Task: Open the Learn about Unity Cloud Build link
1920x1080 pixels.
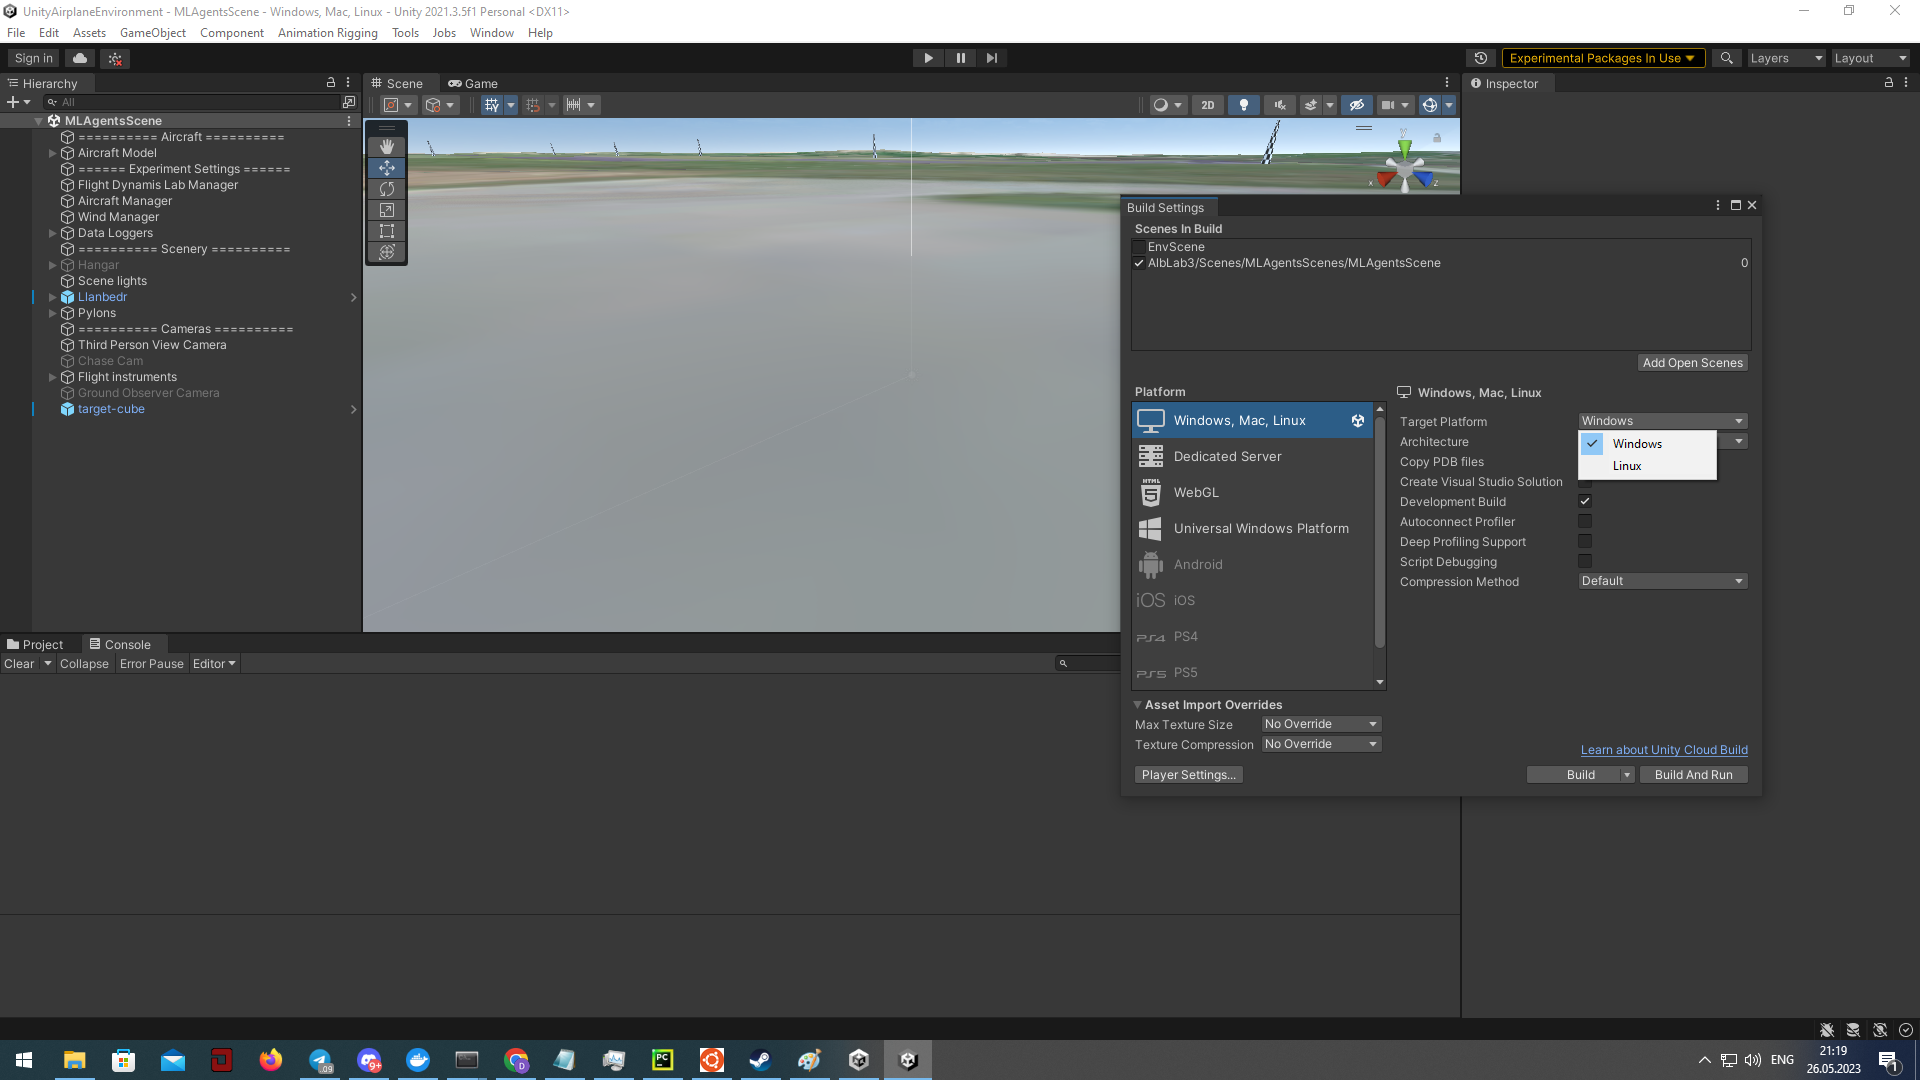Action: [x=1664, y=750]
